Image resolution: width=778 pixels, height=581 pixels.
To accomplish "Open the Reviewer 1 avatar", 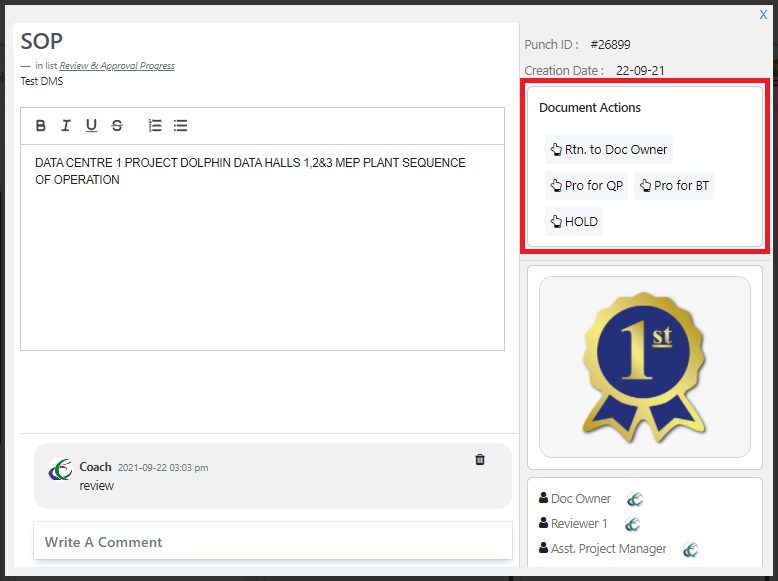I will [x=632, y=524].
